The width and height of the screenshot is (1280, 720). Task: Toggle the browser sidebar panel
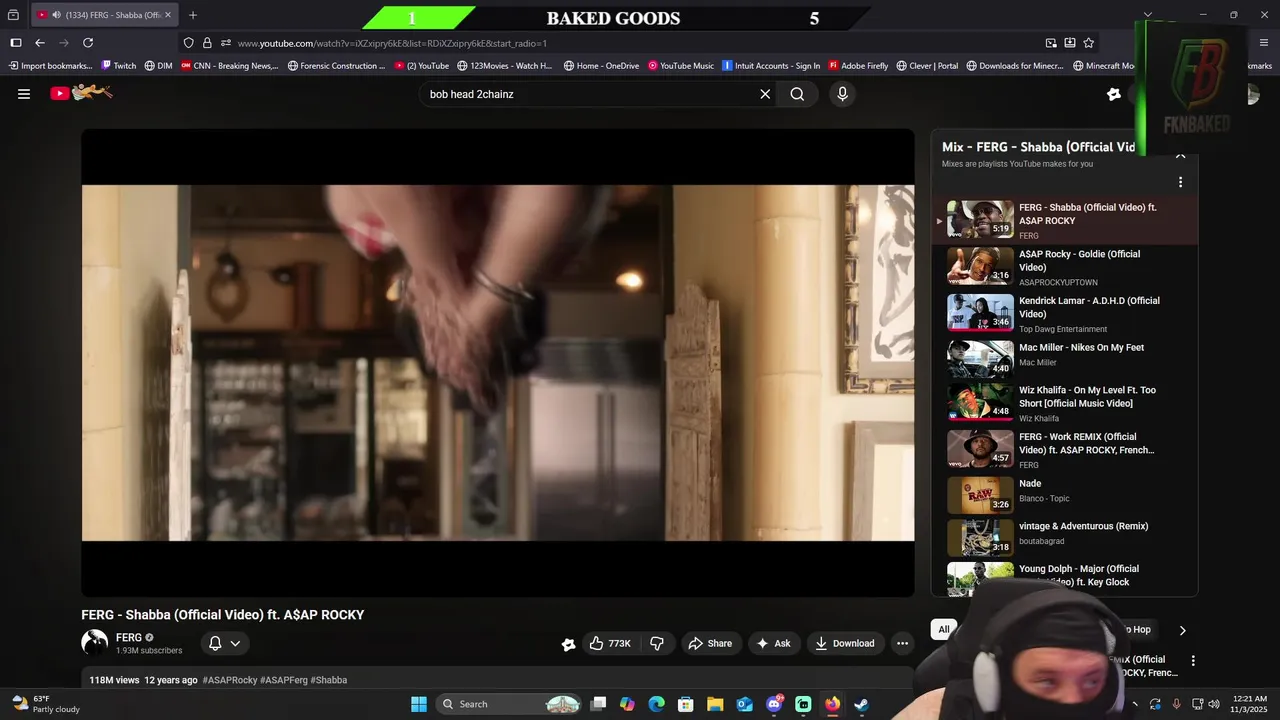[x=16, y=43]
